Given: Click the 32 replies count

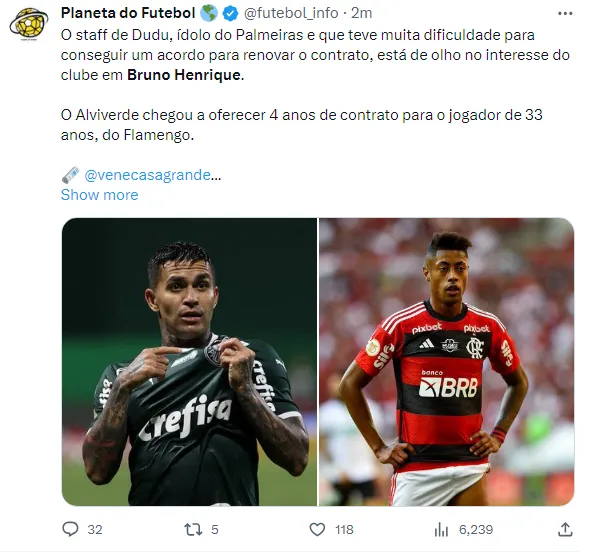Looking at the screenshot, I should pos(95,529).
